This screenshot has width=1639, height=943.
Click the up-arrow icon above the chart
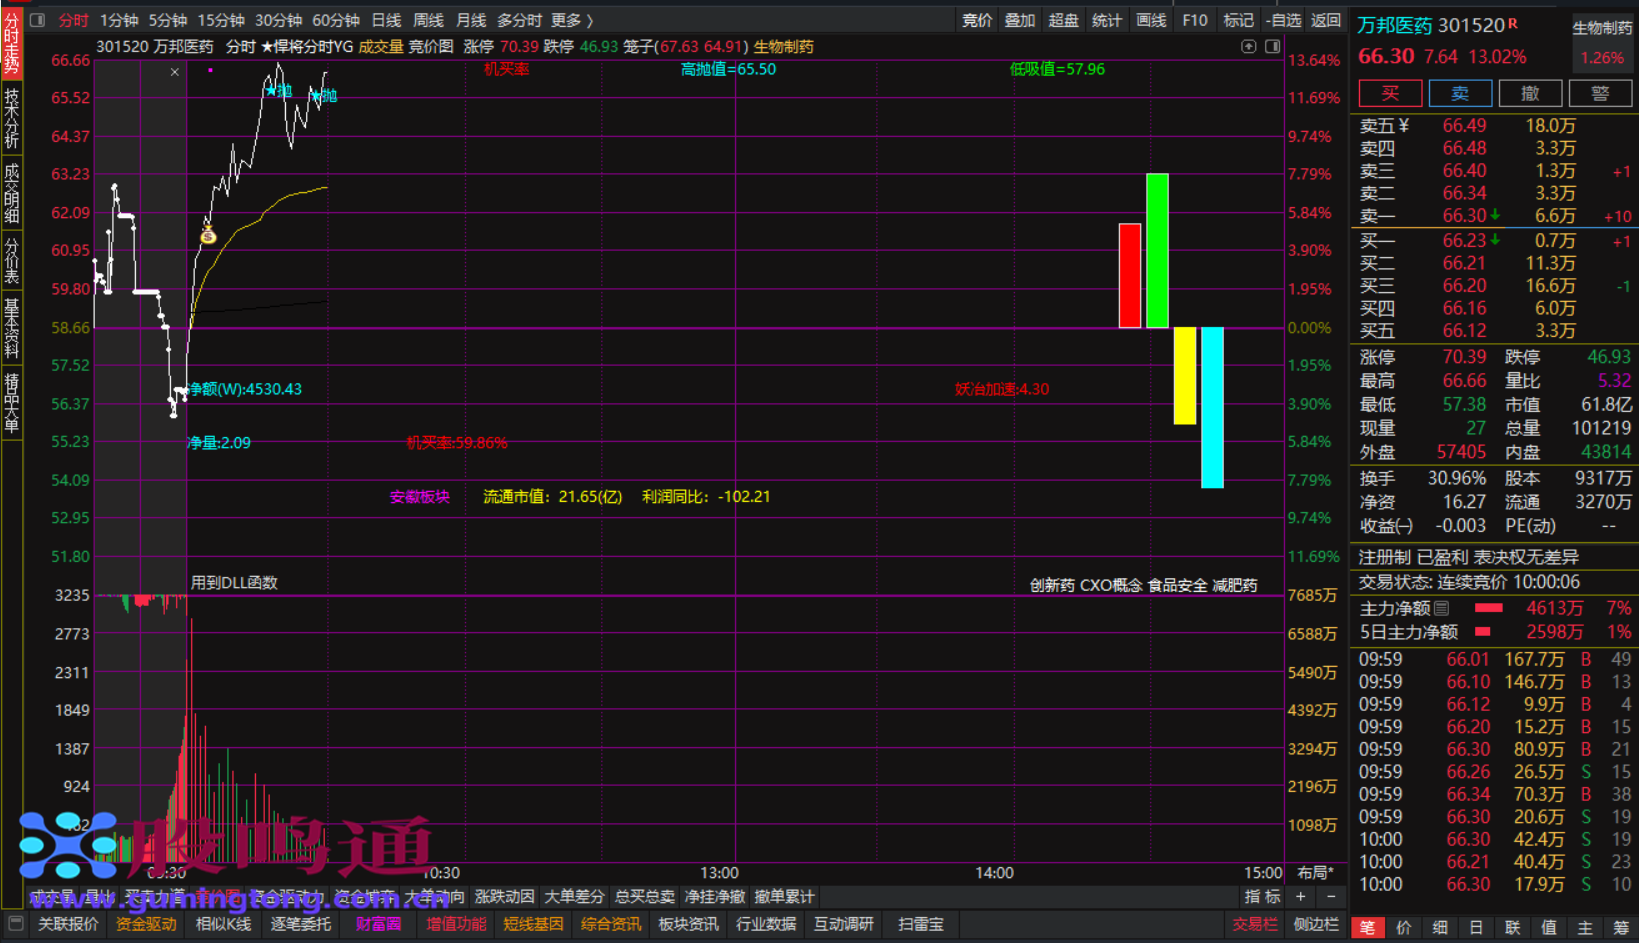click(1248, 46)
